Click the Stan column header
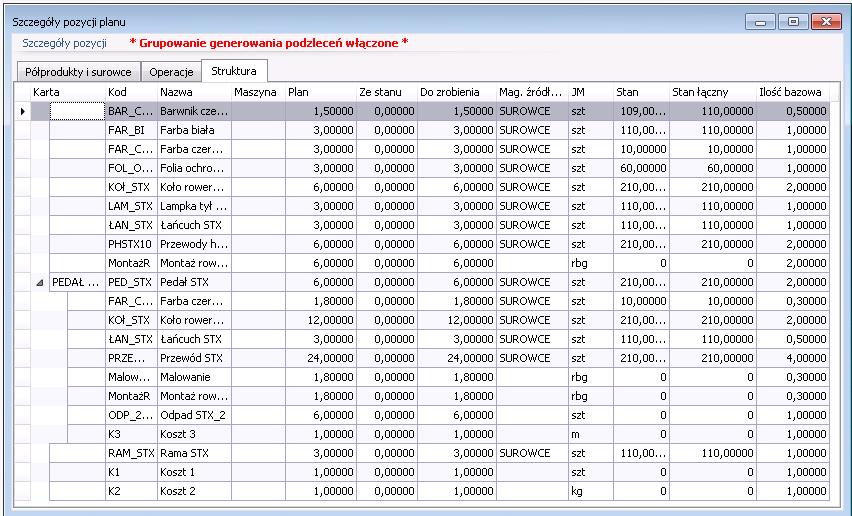Viewport: 852px width, 516px height. [641, 92]
